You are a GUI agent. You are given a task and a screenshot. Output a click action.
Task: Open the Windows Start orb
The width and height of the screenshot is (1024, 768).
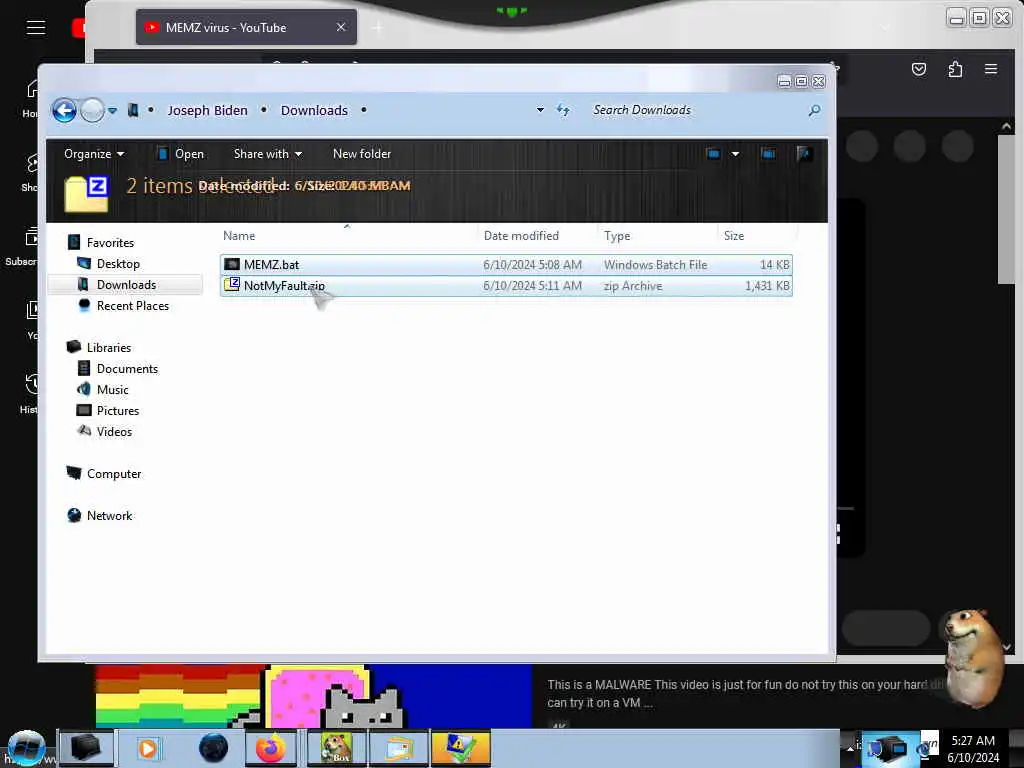coord(26,748)
